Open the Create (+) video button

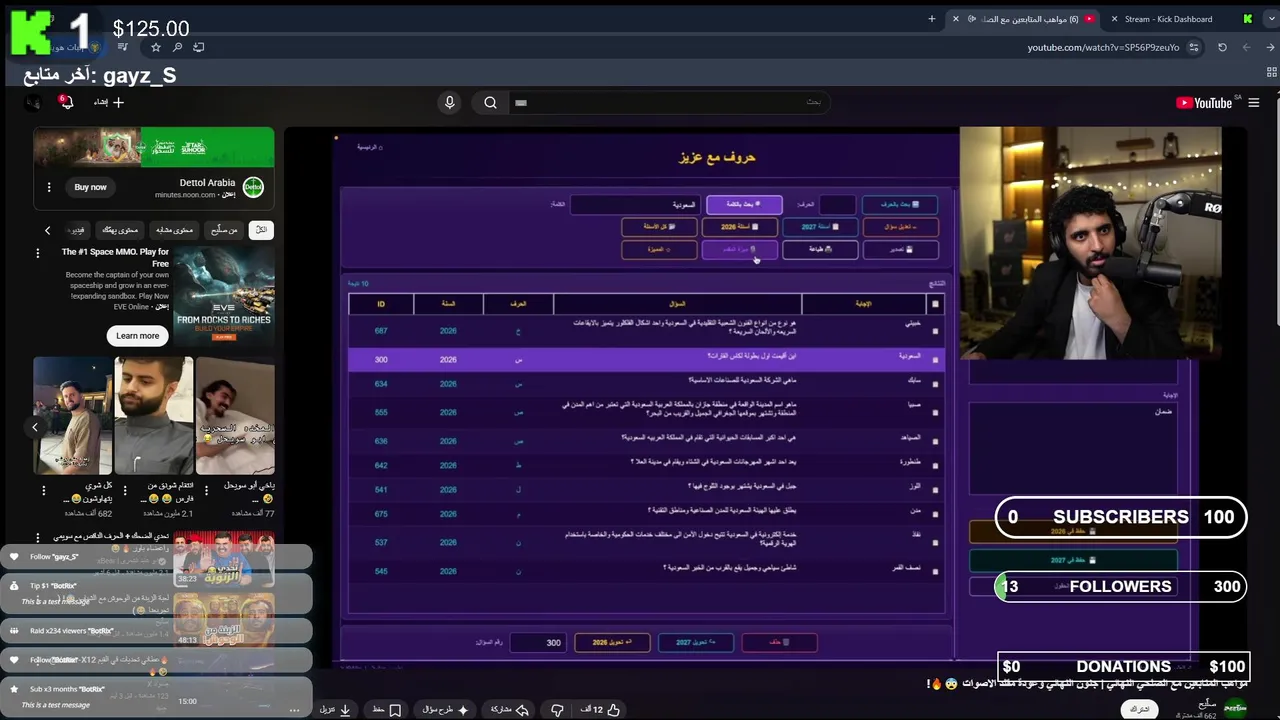pos(109,102)
